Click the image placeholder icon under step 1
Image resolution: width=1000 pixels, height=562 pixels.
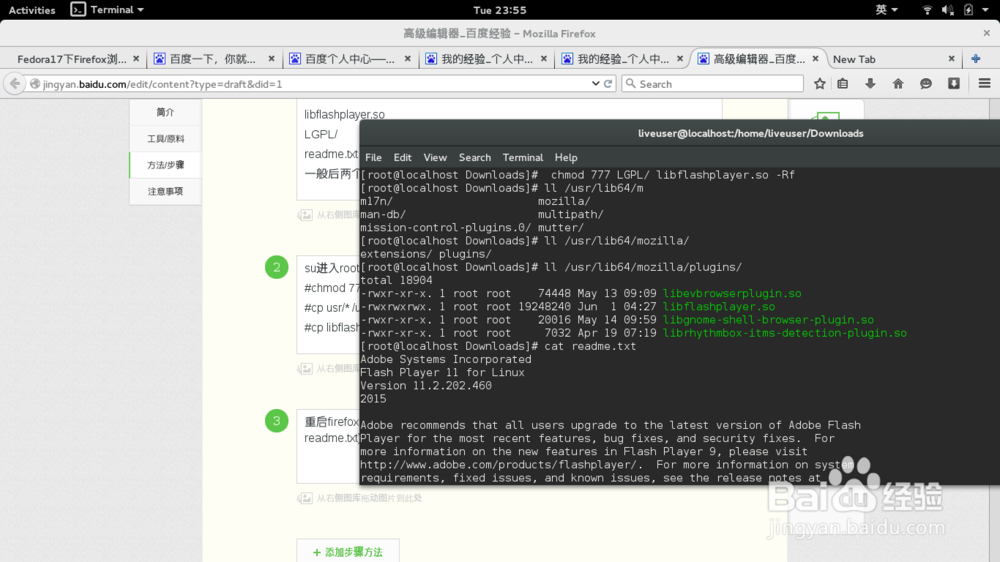(305, 215)
